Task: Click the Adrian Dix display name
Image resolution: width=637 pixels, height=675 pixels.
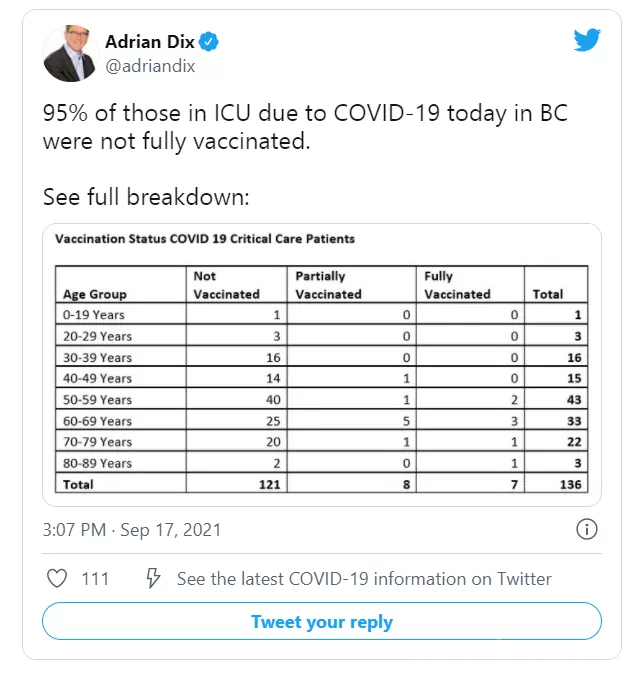Action: click(151, 42)
